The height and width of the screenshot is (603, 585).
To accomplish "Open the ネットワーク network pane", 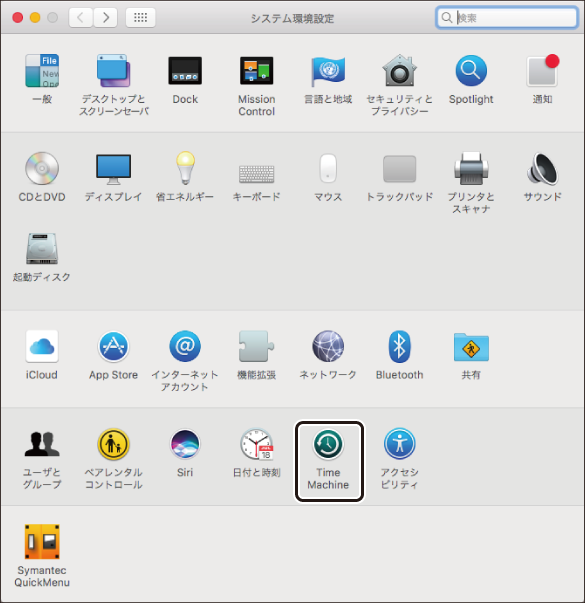I will pos(328,346).
